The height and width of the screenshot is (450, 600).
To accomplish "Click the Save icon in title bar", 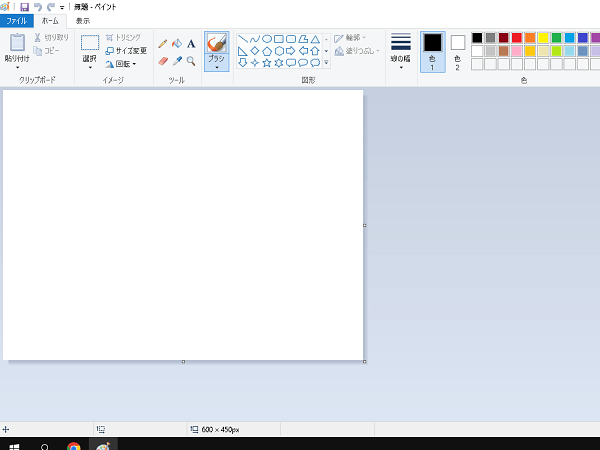I will (24, 7).
